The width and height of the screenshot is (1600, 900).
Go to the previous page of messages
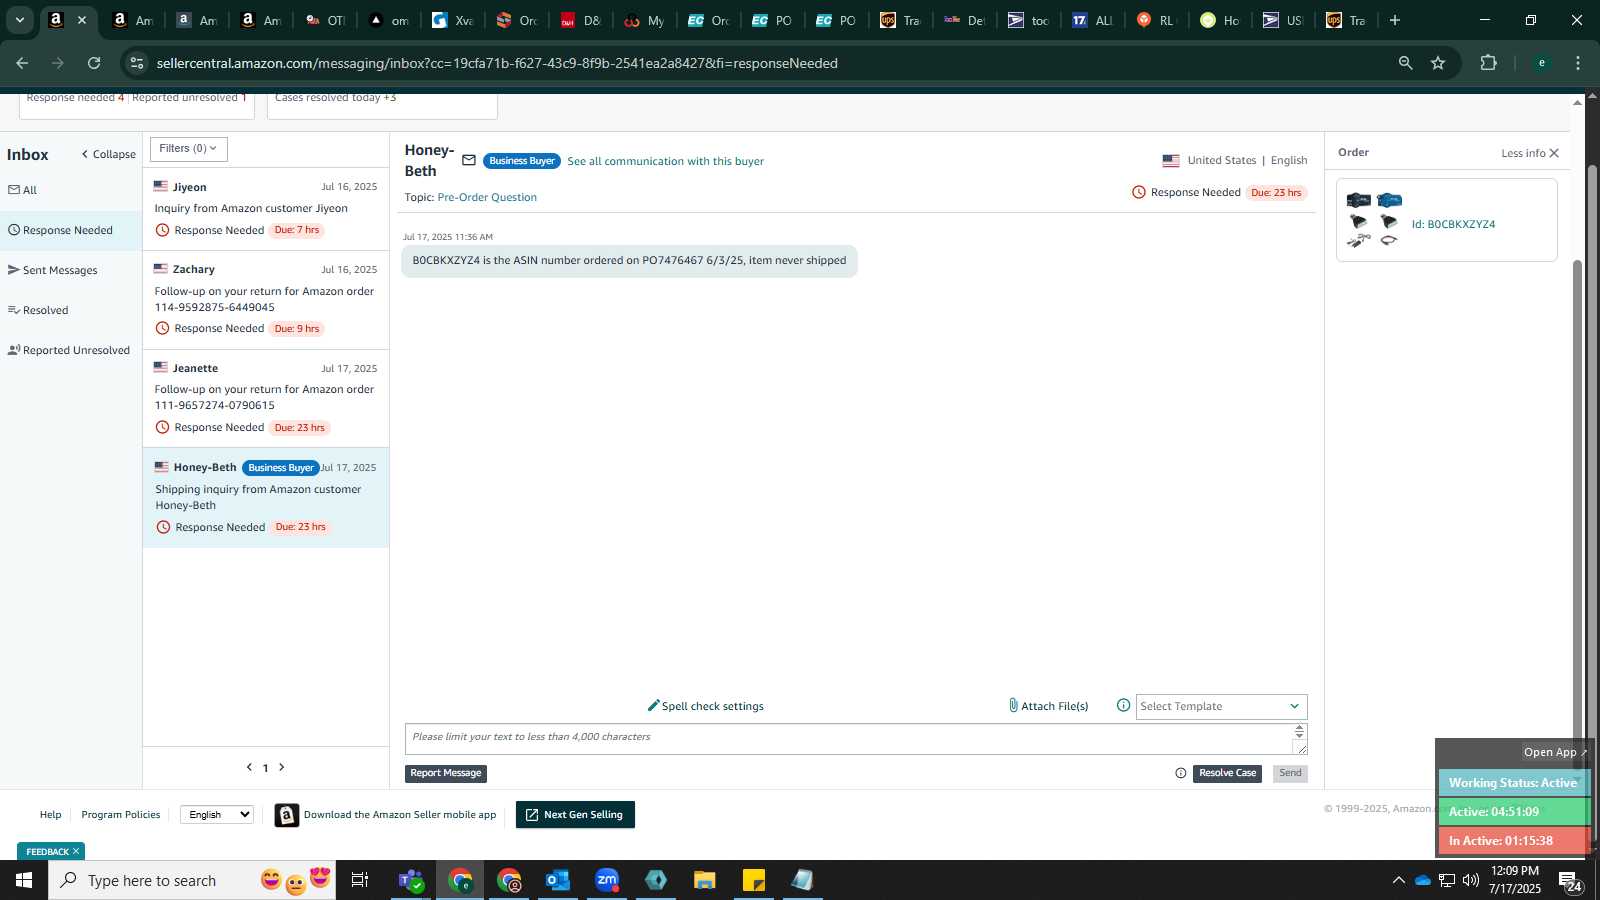[x=249, y=767]
